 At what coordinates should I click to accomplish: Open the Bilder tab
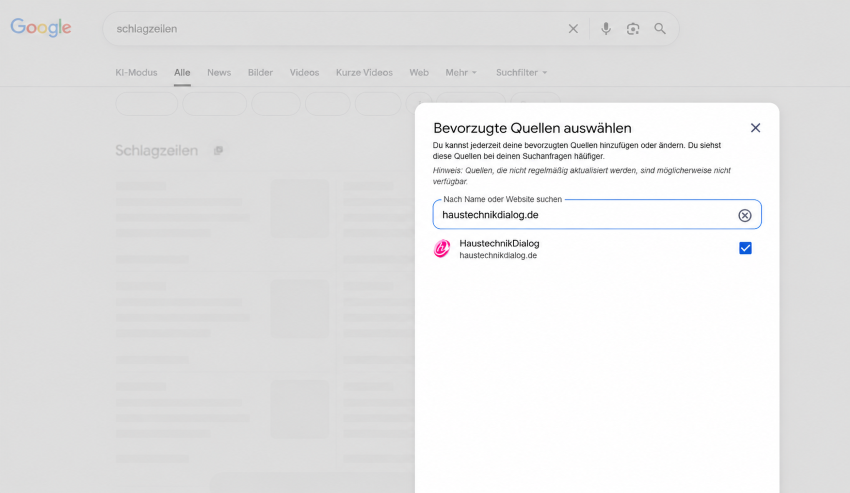(260, 73)
